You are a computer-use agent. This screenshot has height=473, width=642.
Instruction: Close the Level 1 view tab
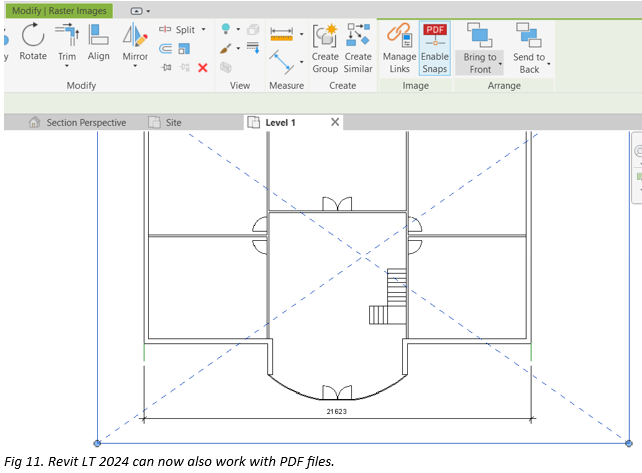335,122
